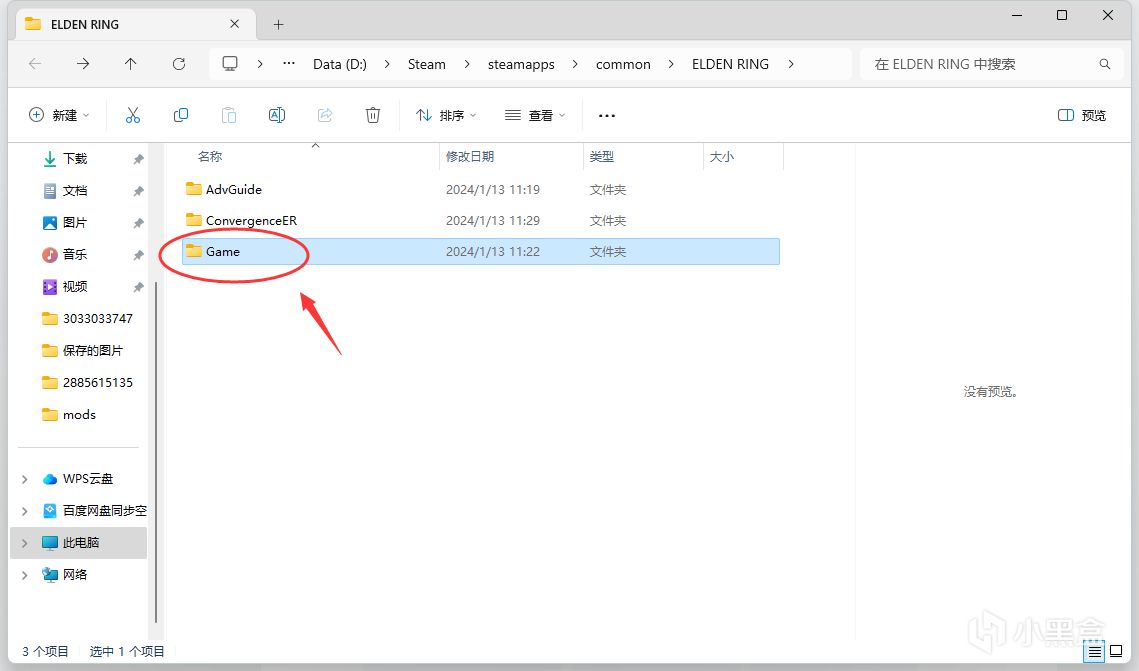Click Data (D:) in the breadcrumb

click(339, 64)
